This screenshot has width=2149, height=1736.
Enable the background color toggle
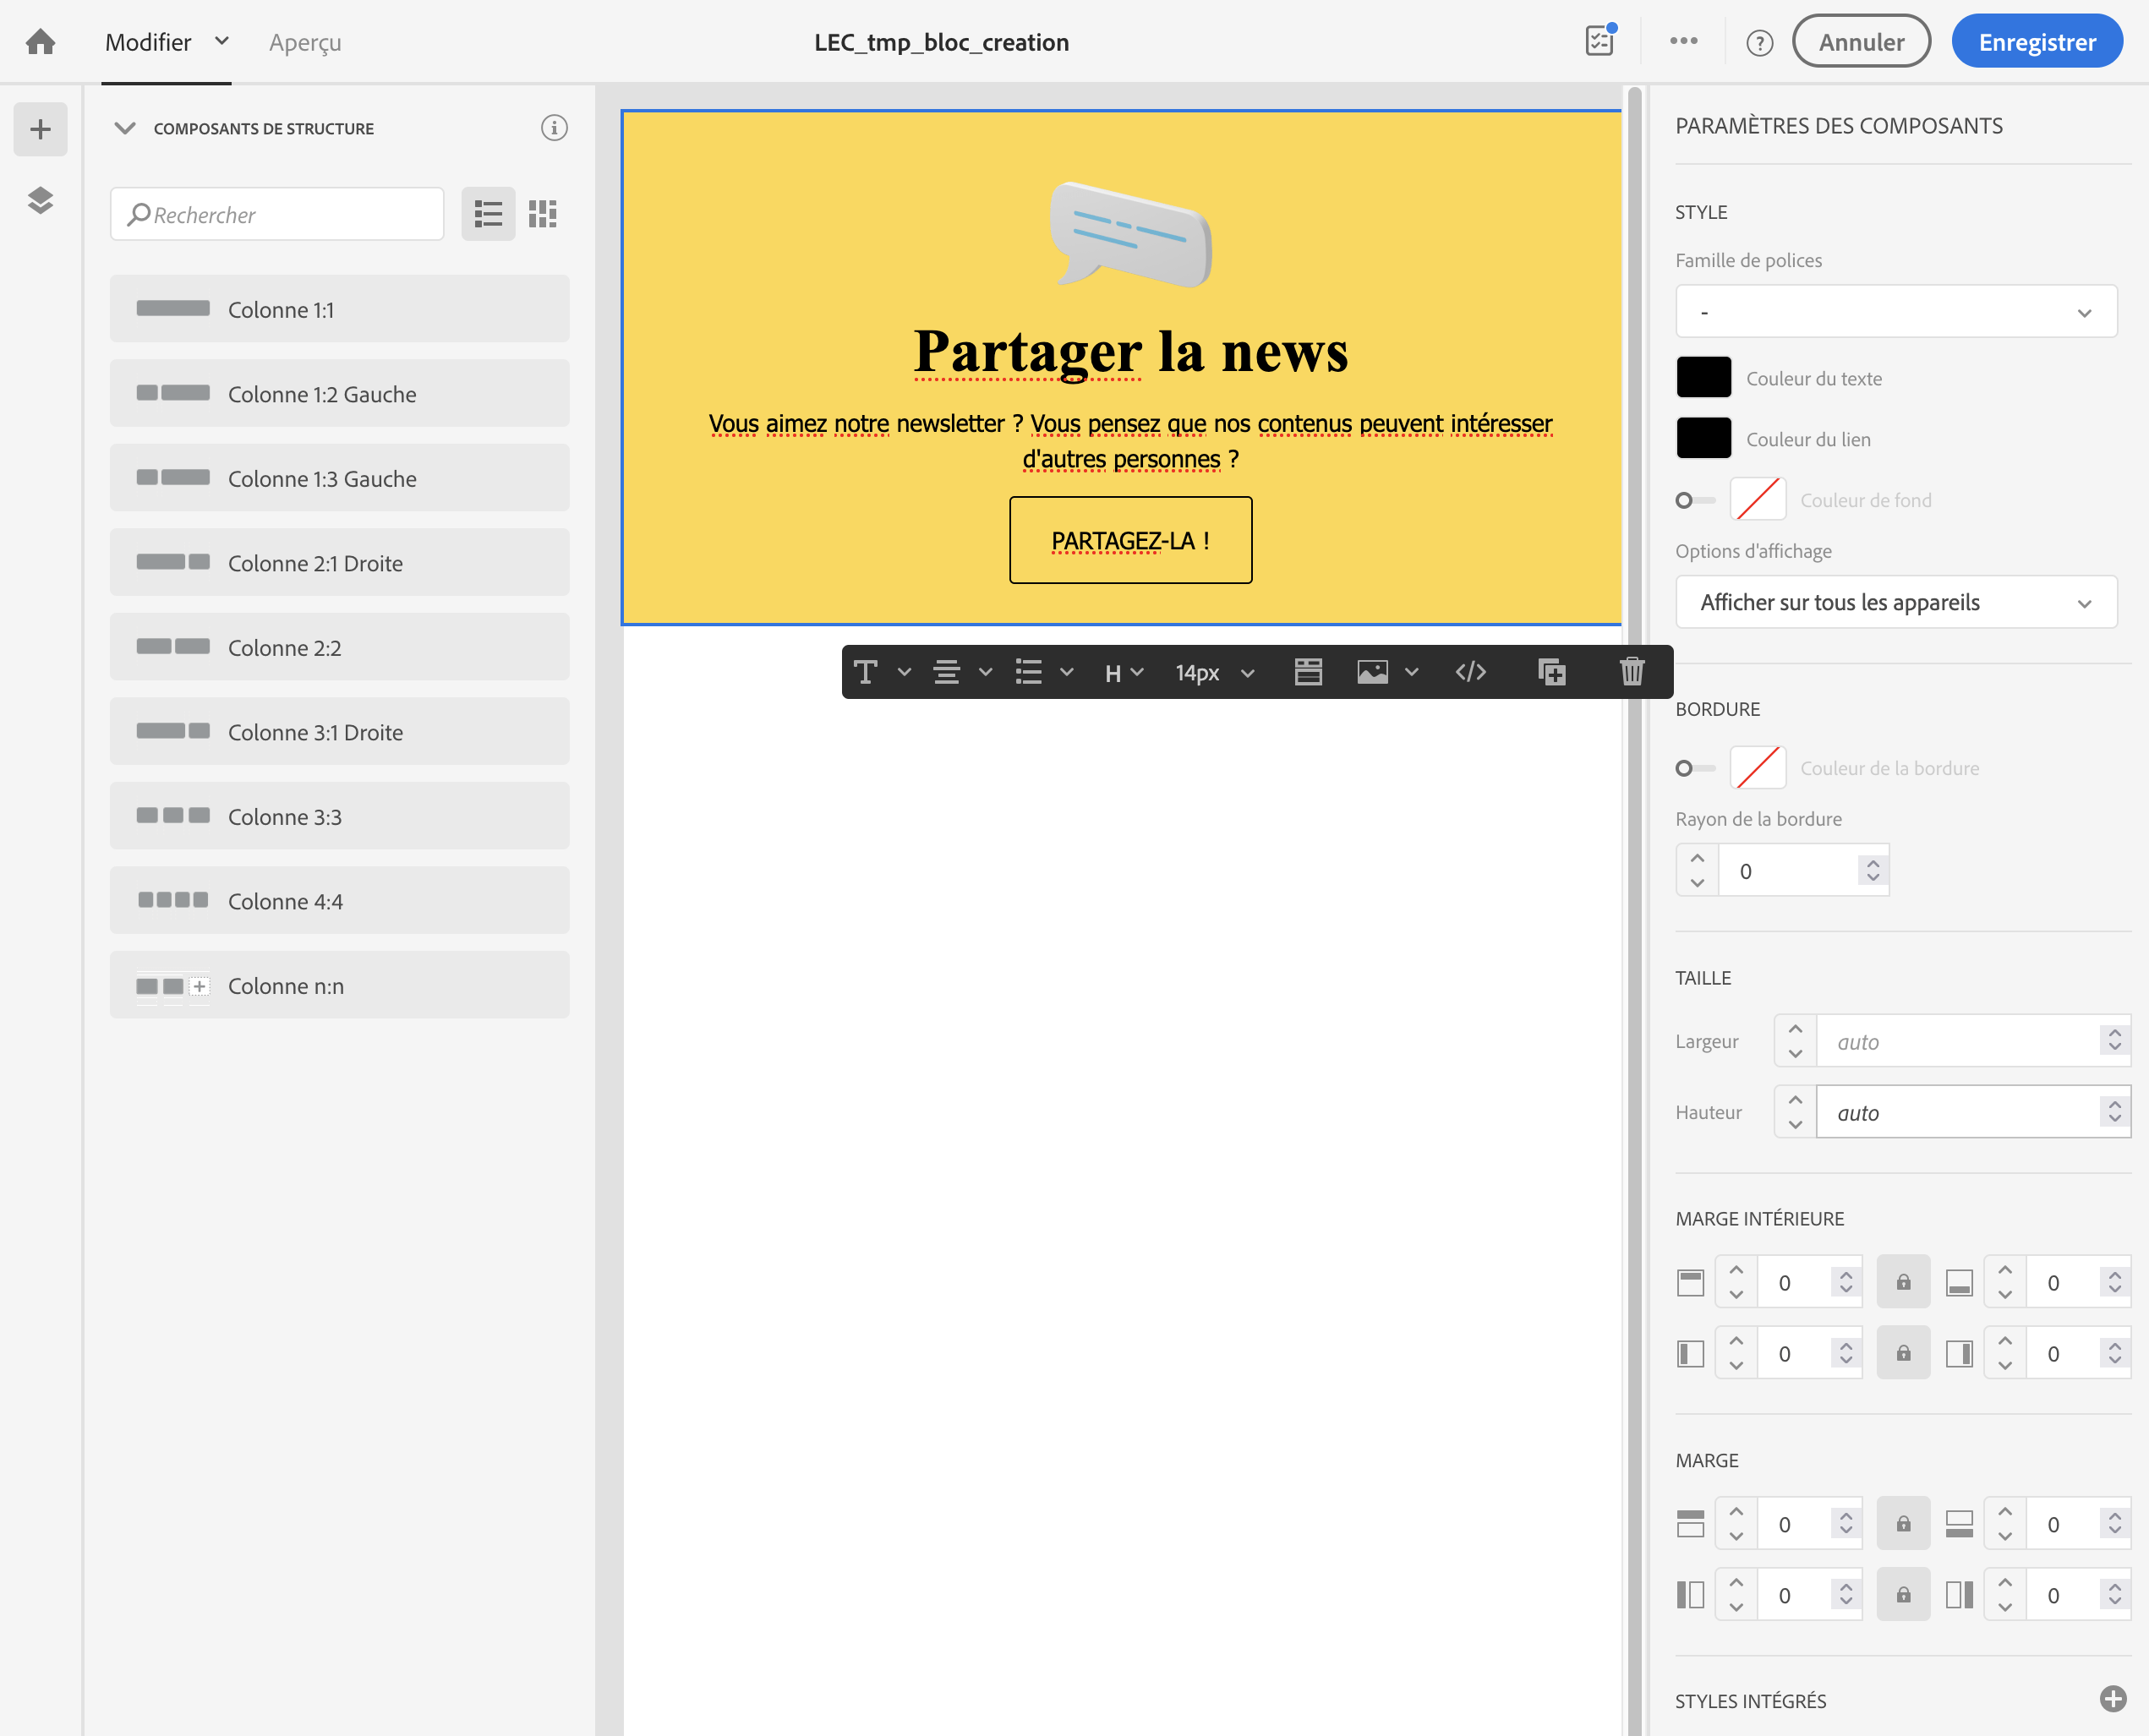[x=1694, y=500]
